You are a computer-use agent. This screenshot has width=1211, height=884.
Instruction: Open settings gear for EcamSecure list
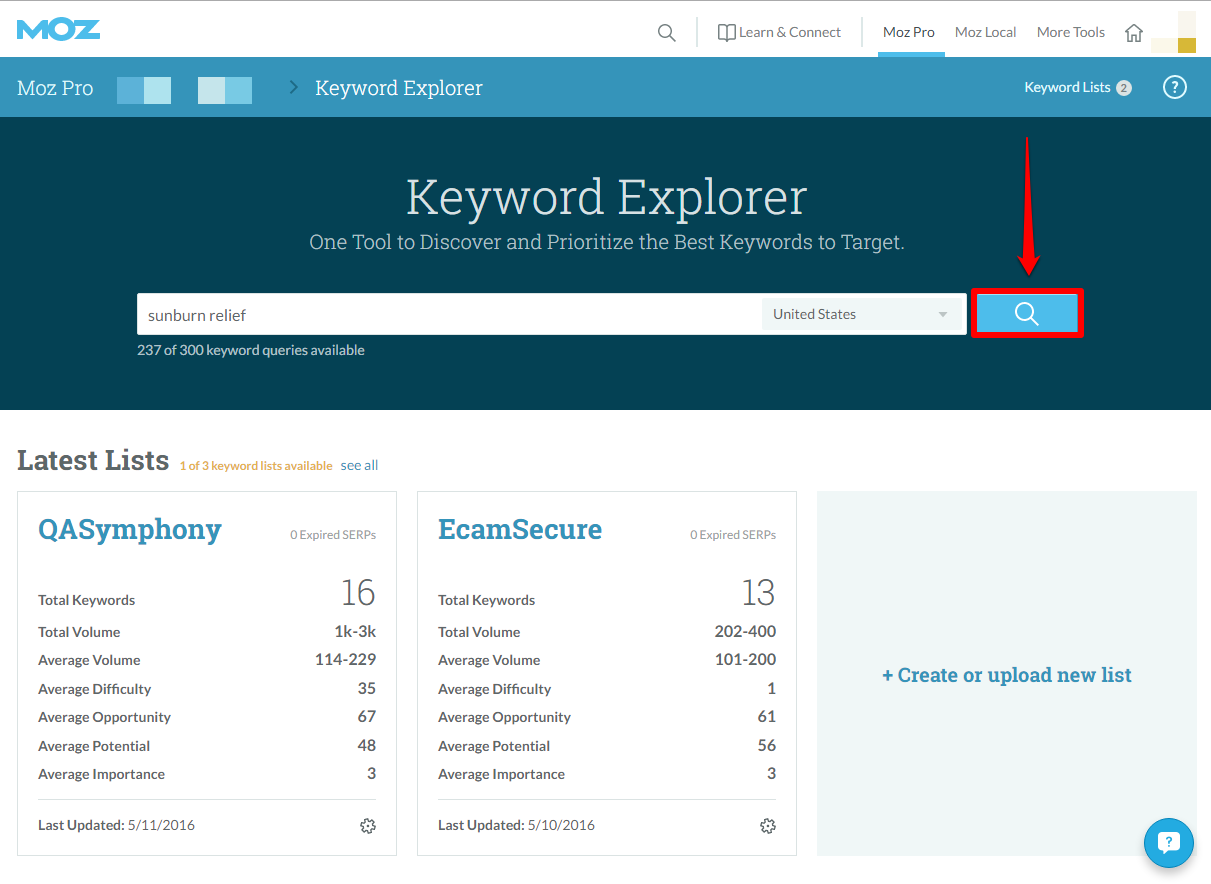767,826
